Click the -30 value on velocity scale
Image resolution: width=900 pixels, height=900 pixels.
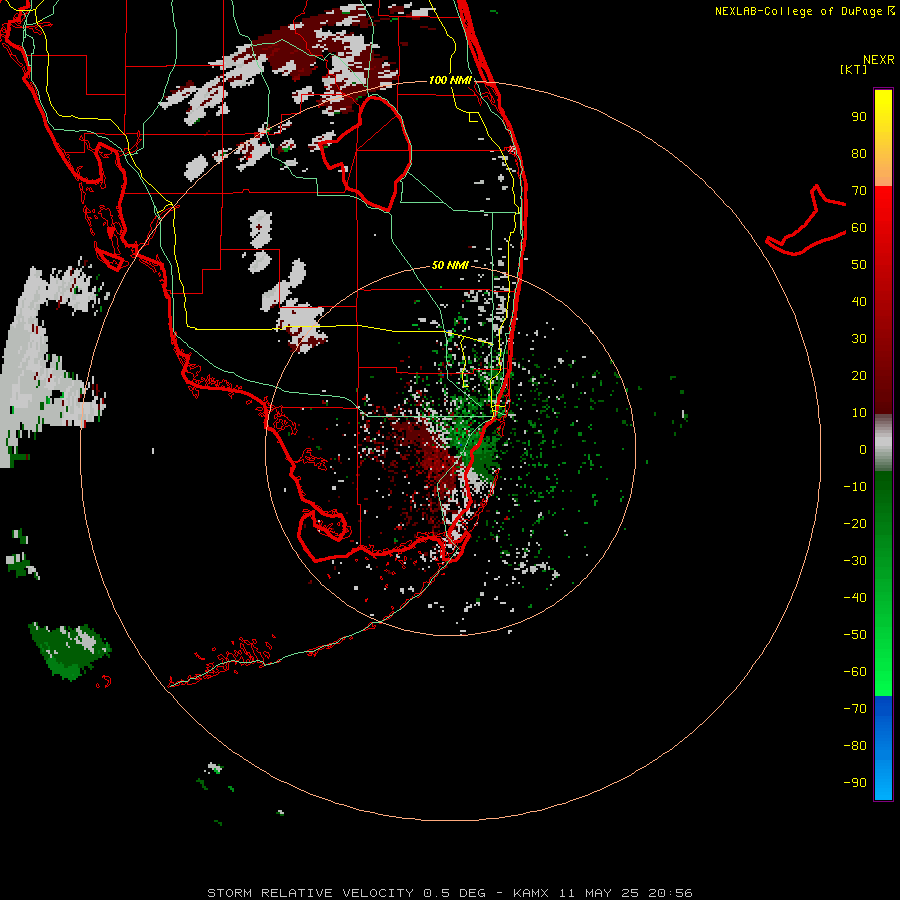point(855,561)
